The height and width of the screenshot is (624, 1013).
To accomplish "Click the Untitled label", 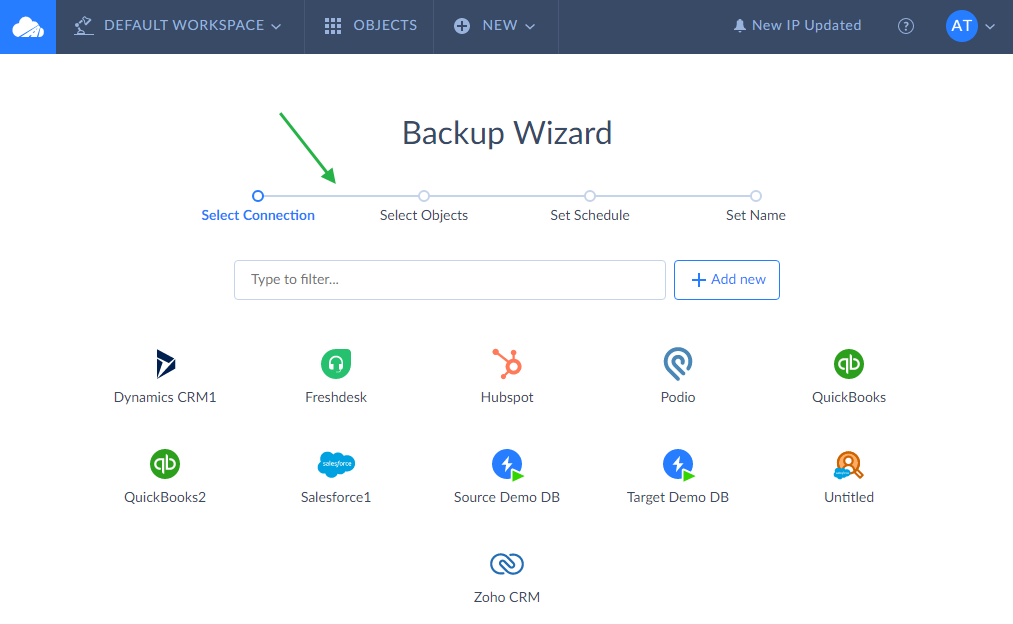I will [849, 497].
